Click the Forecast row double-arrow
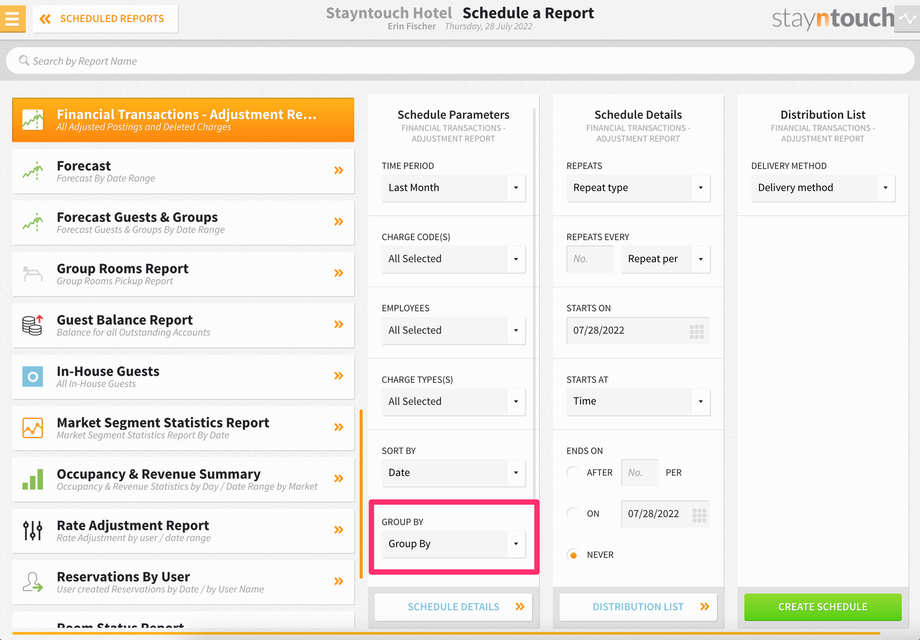 click(x=339, y=171)
